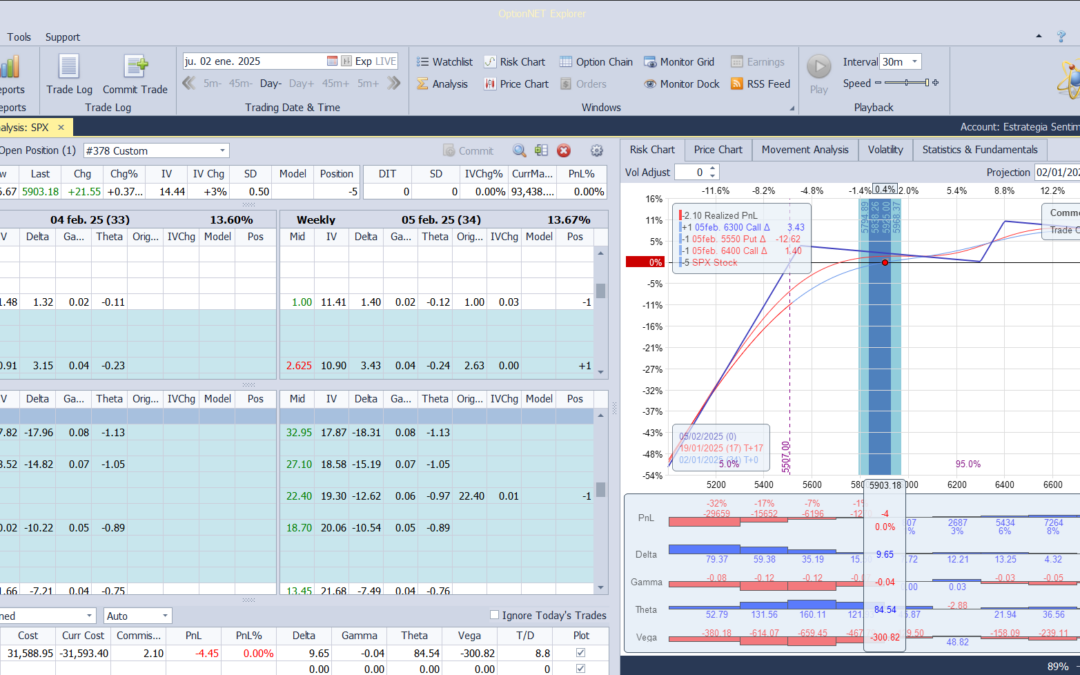
Task: Toggle Plot checkbox in first position row
Action: point(581,654)
